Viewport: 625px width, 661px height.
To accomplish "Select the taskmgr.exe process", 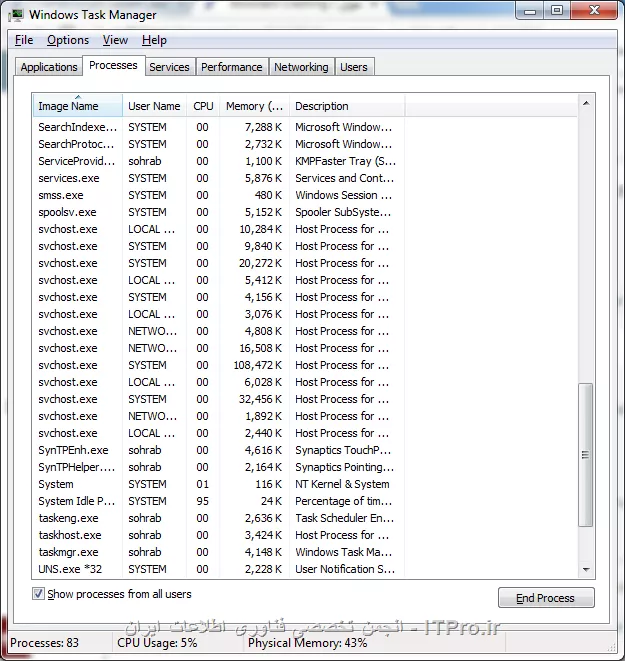I will click(x=219, y=552).
